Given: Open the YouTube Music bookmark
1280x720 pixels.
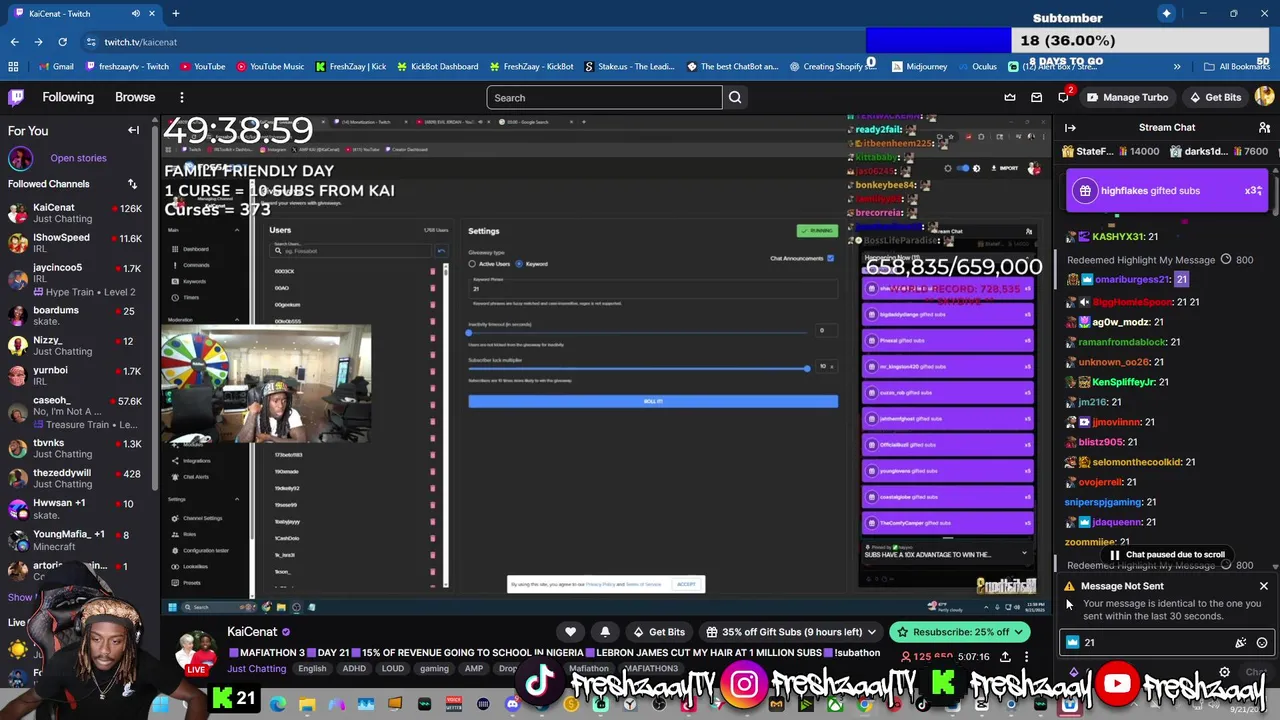Looking at the screenshot, I should click(270, 66).
